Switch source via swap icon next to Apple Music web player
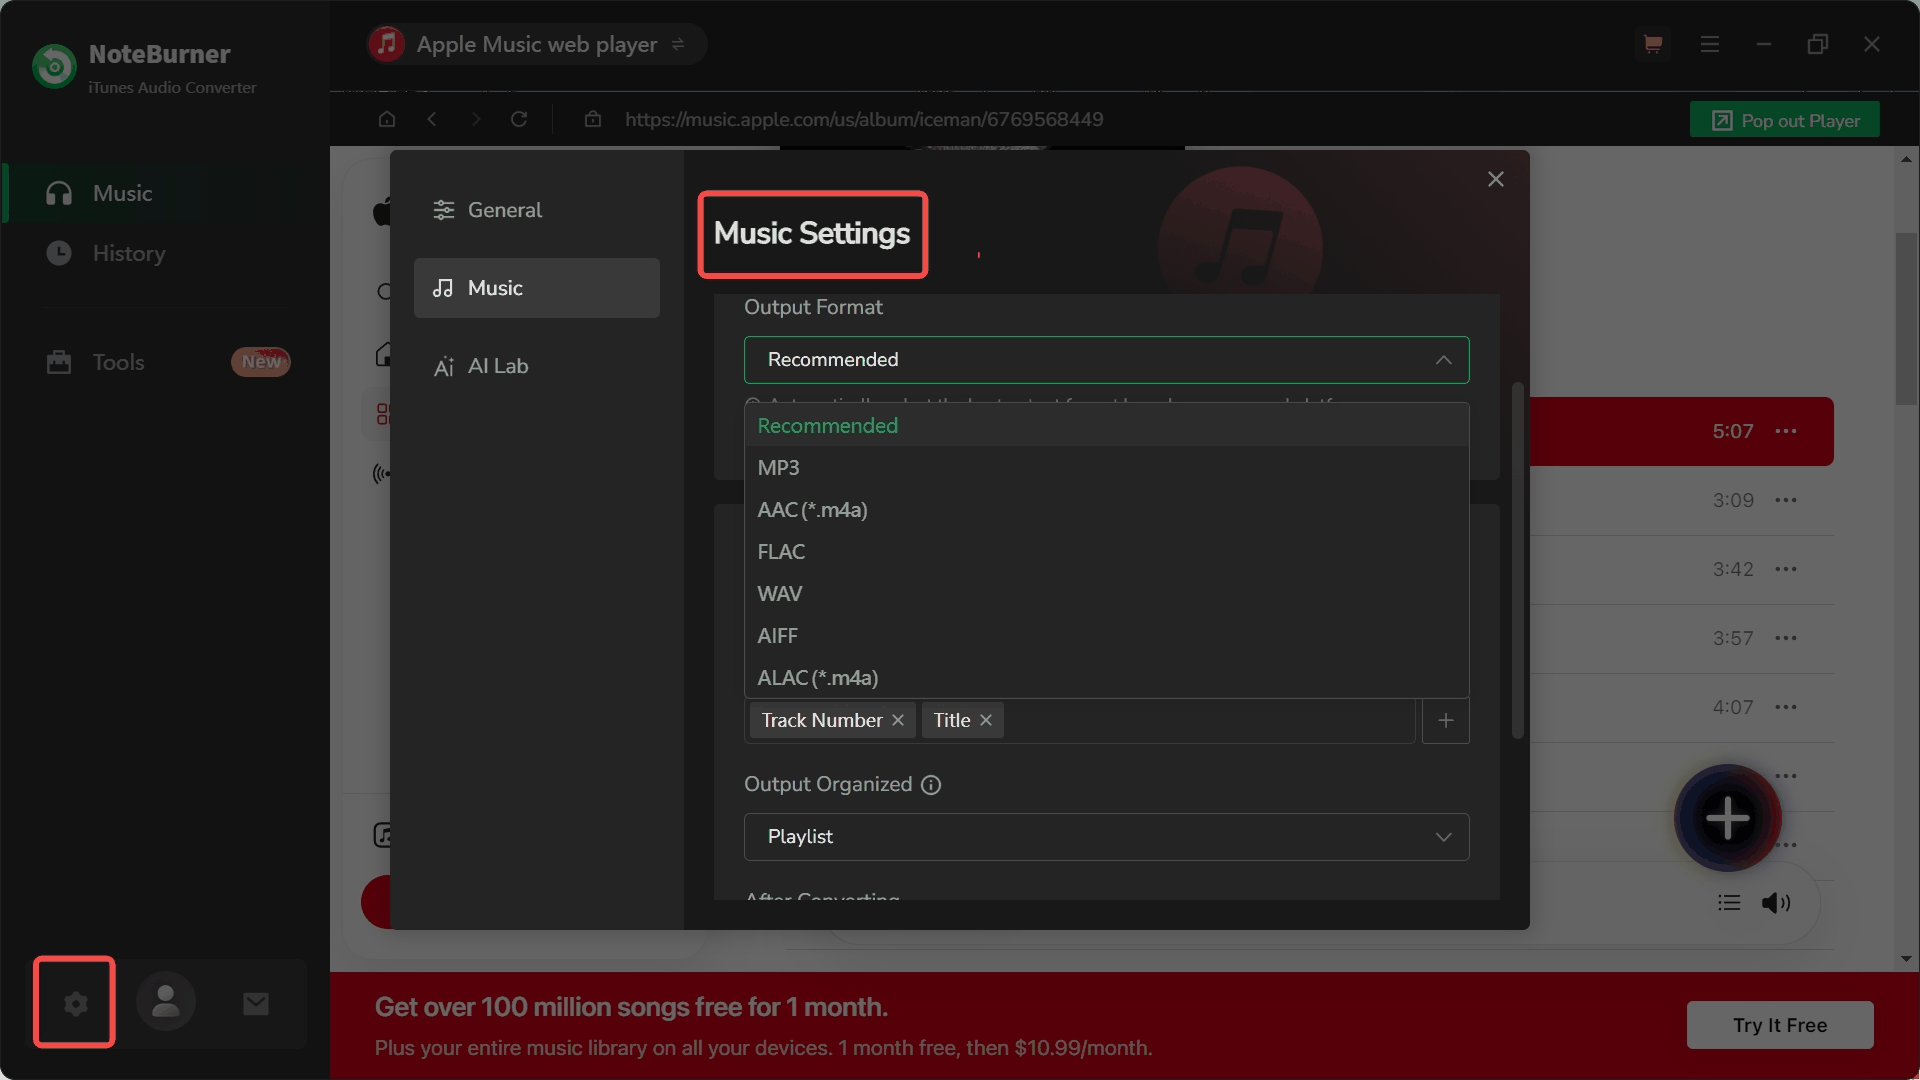Viewport: 1920px width, 1080px height. (678, 44)
